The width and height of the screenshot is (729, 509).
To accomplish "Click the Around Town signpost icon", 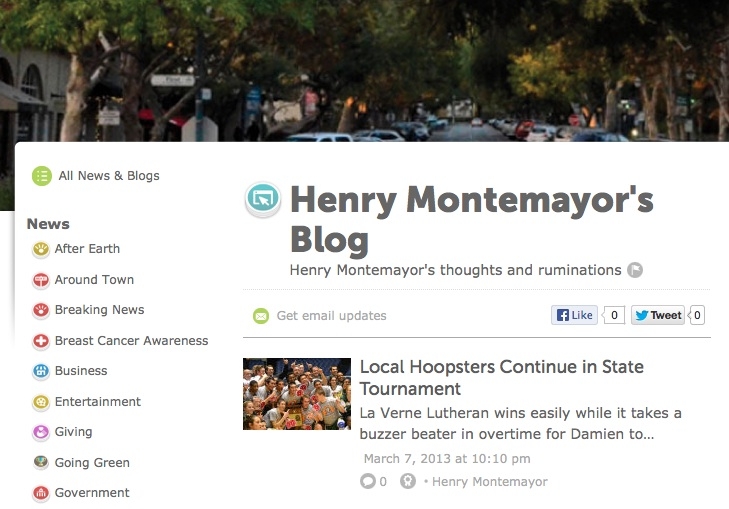I will [41, 280].
